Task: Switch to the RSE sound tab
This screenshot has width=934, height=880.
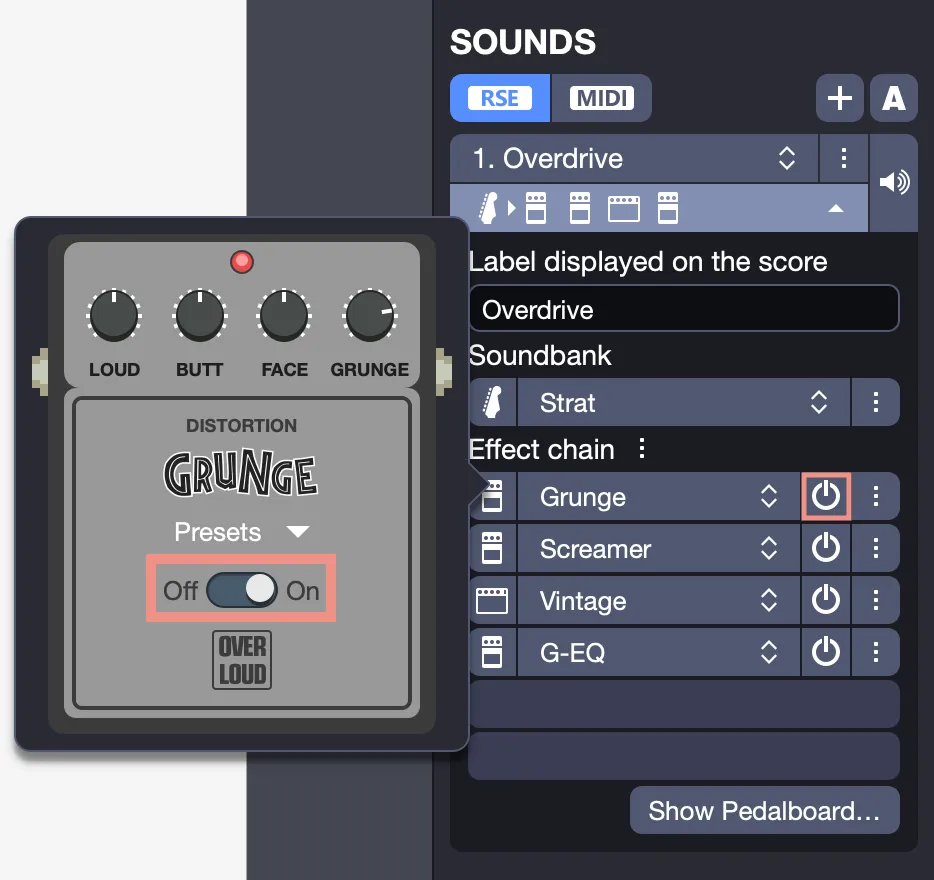Action: tap(500, 98)
